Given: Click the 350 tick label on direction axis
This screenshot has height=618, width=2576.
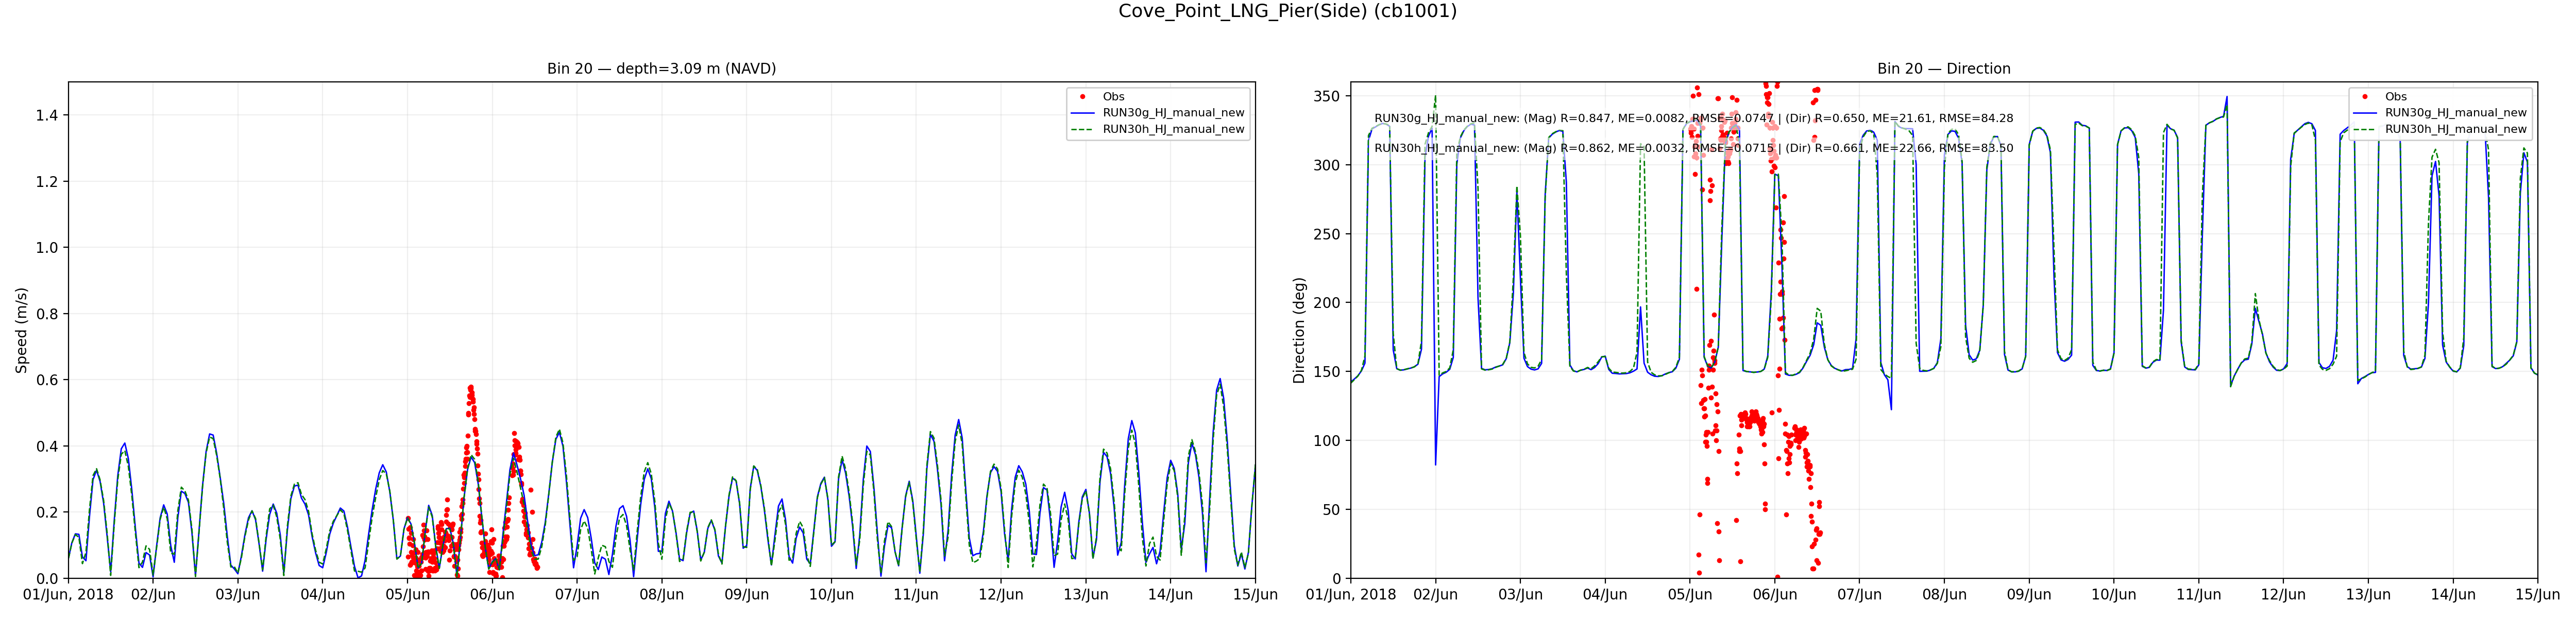Looking at the screenshot, I should point(1326,97).
